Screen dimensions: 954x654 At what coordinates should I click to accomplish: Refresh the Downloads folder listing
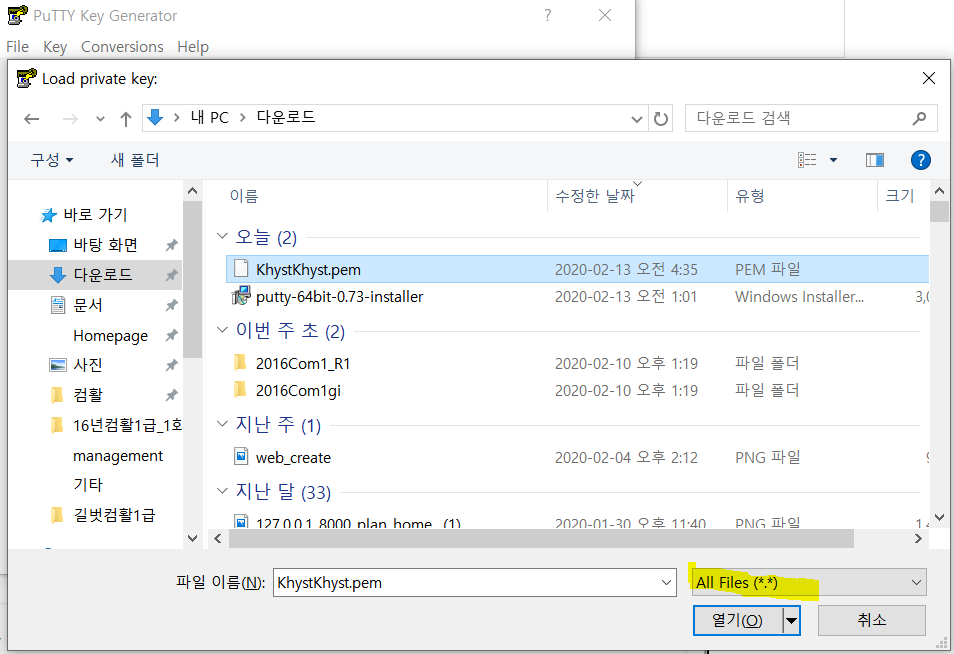(661, 119)
